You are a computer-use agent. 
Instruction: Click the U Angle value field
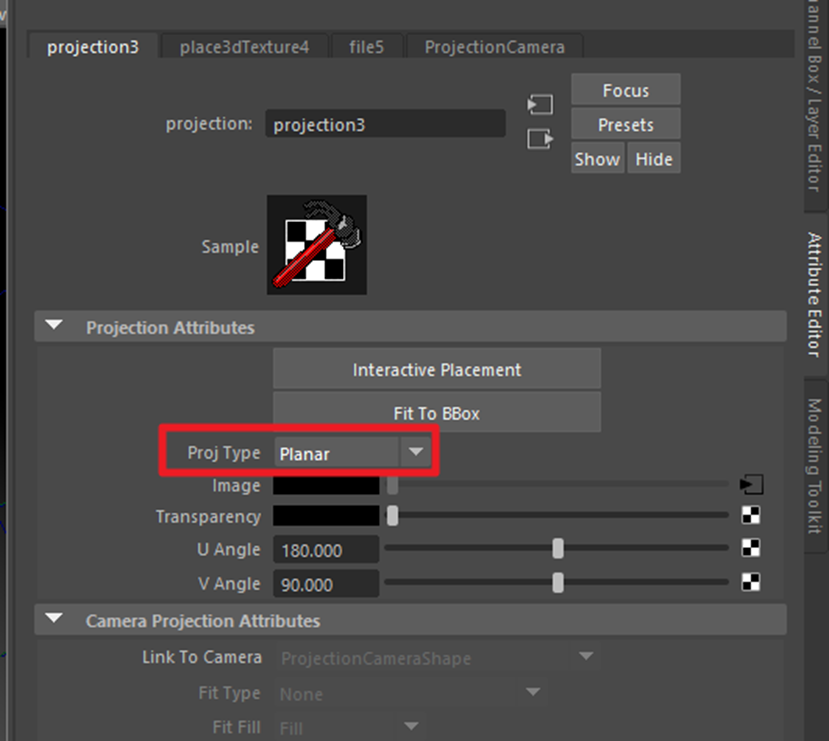point(326,550)
